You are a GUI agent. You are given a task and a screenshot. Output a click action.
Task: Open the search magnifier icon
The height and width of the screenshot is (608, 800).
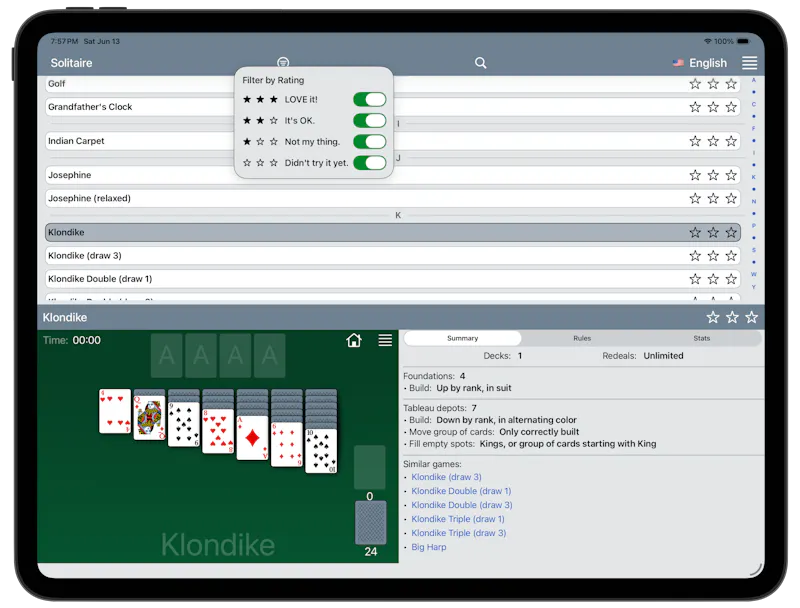click(480, 63)
